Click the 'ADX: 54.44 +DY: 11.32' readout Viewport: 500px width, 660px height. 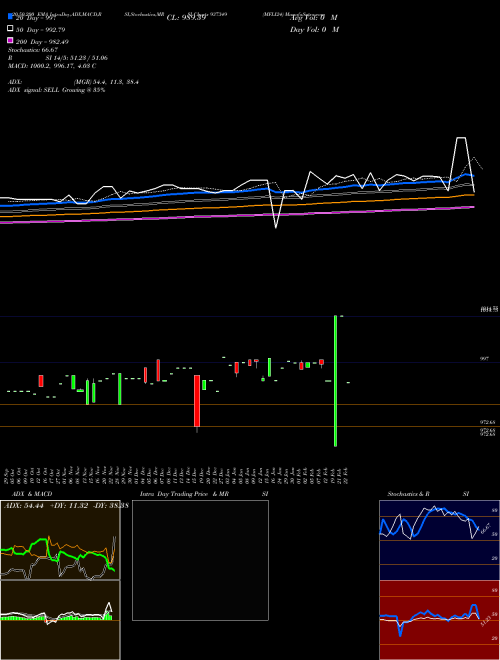click(46, 506)
